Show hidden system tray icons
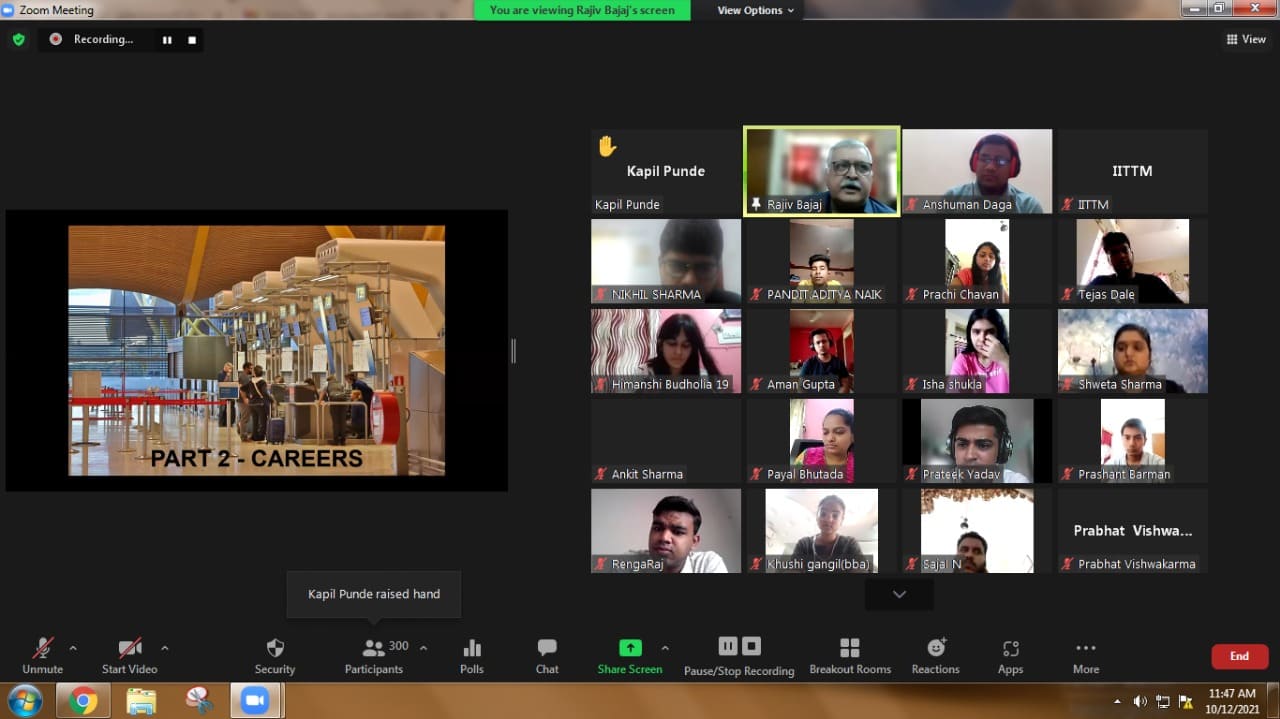Viewport: 1280px width, 719px height. click(1118, 701)
